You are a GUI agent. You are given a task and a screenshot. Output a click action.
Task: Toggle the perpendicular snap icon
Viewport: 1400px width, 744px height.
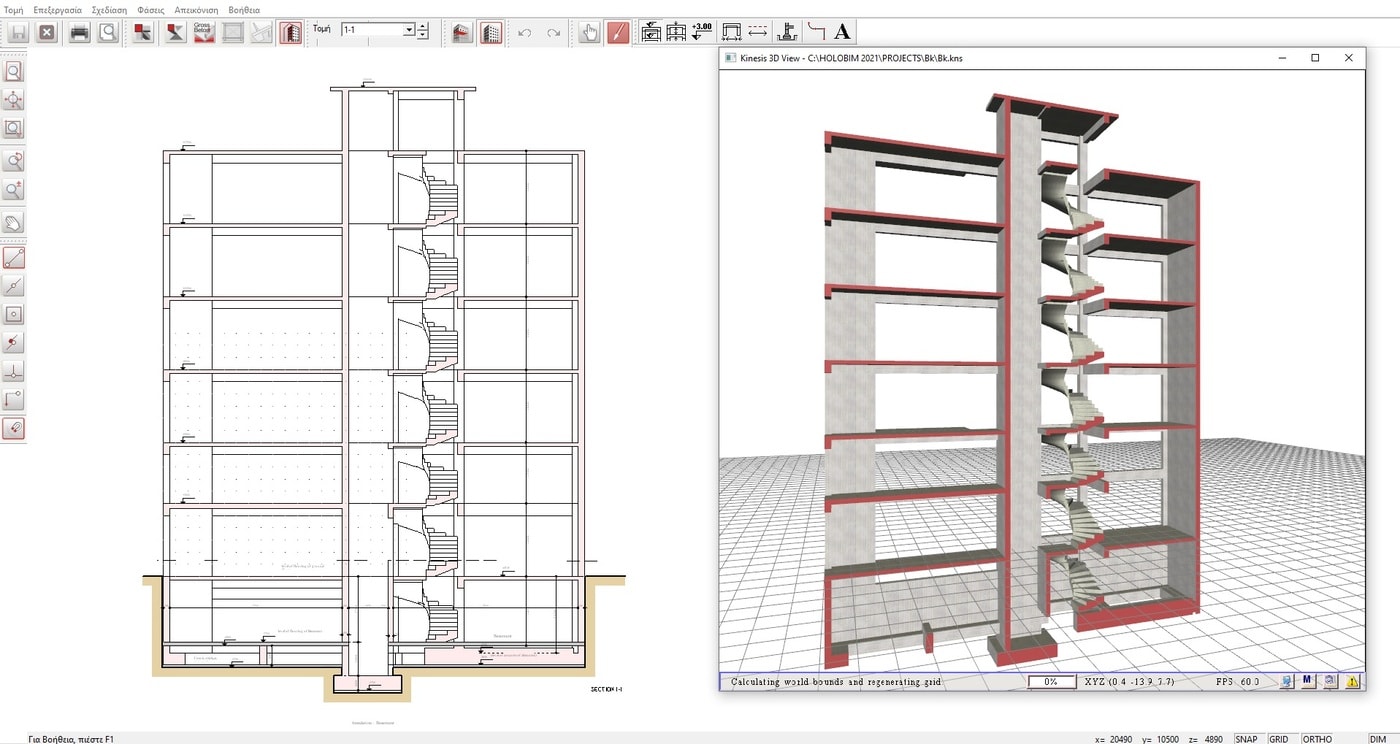point(14,372)
